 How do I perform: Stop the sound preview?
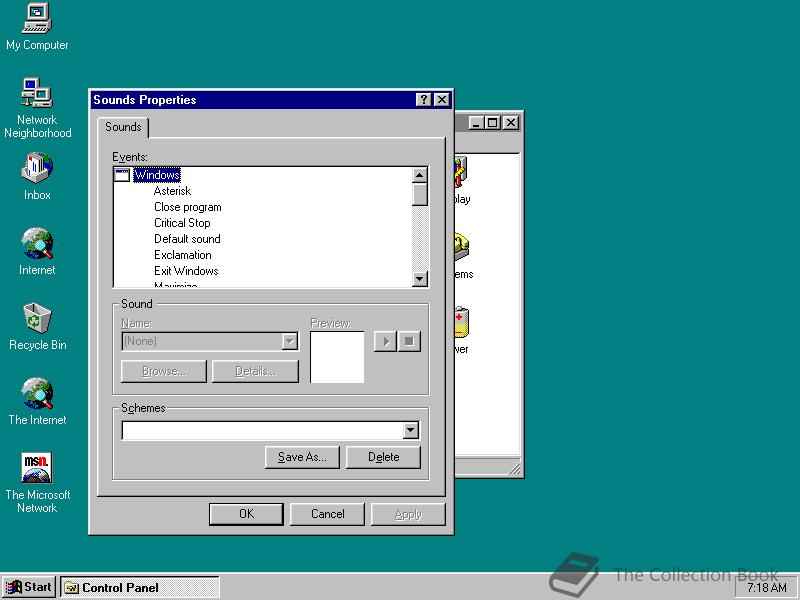coord(409,341)
